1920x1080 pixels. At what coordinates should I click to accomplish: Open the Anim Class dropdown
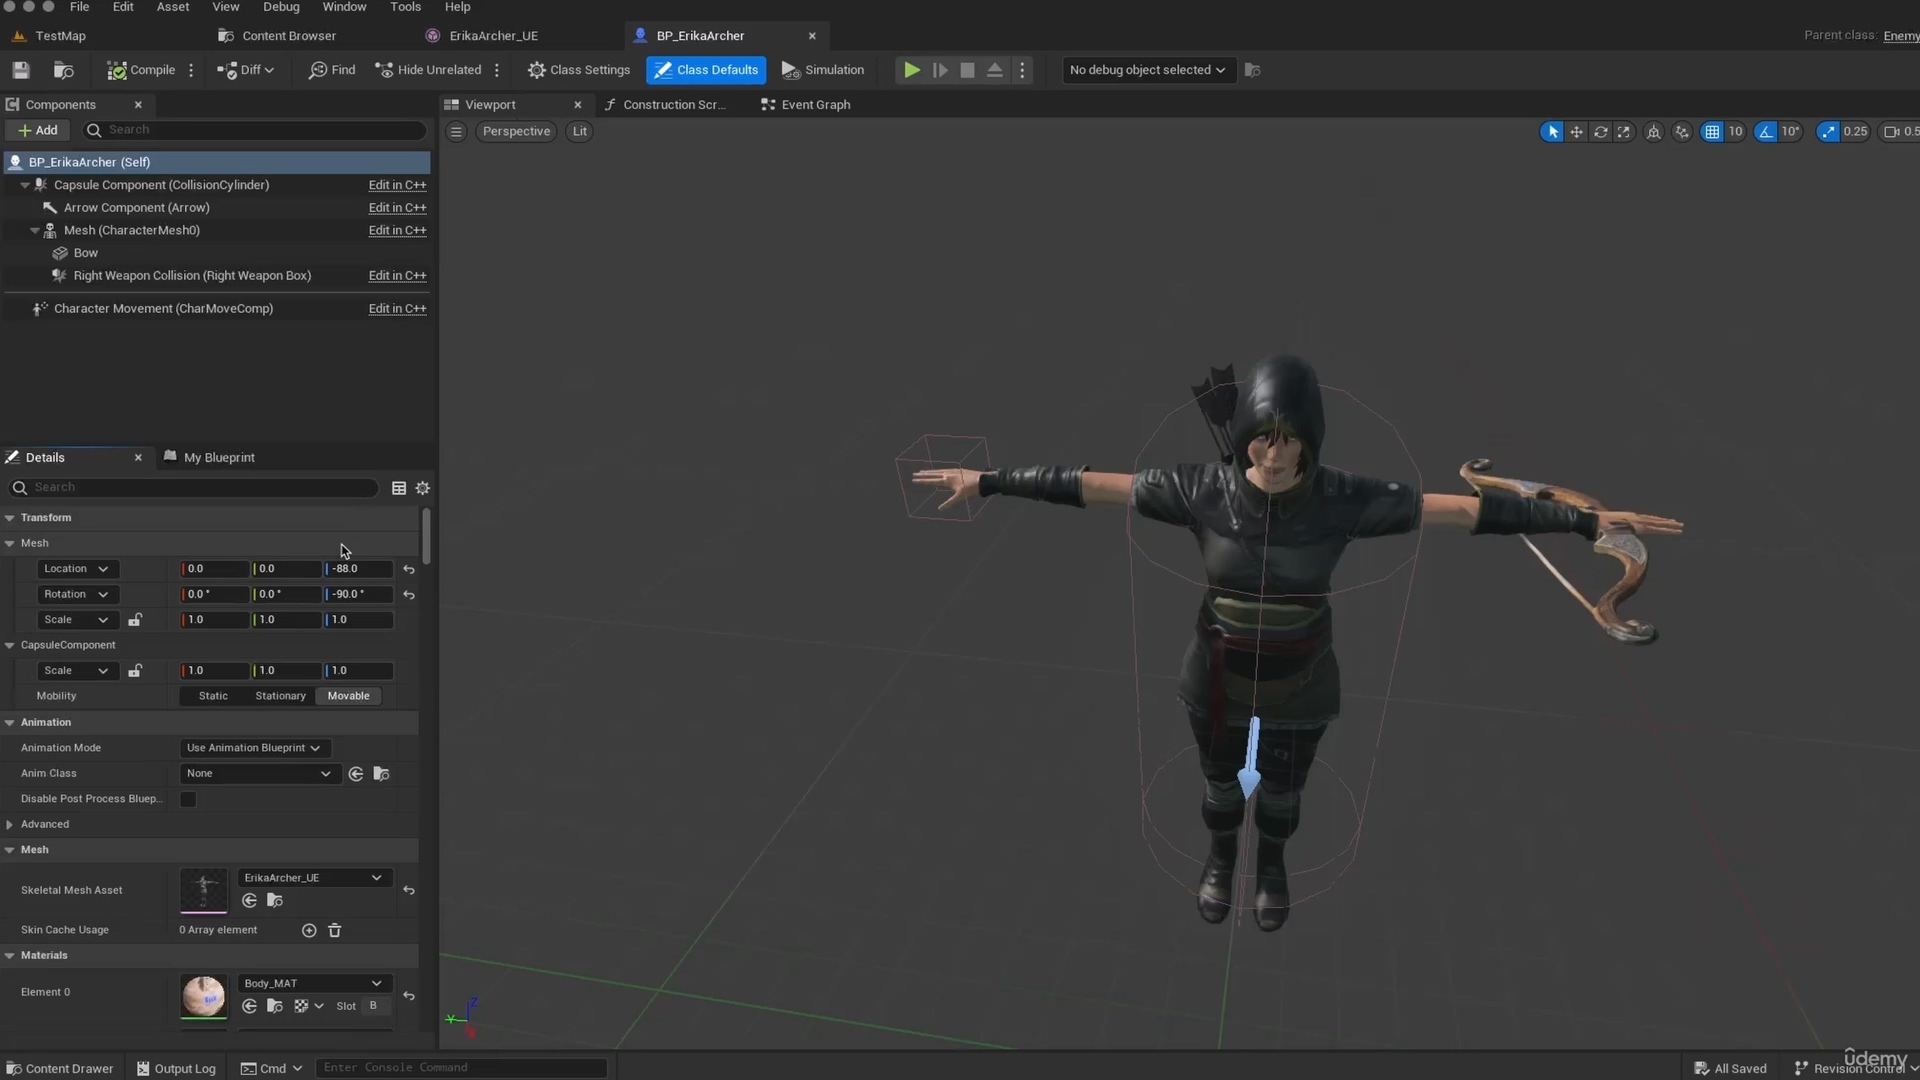click(x=257, y=773)
